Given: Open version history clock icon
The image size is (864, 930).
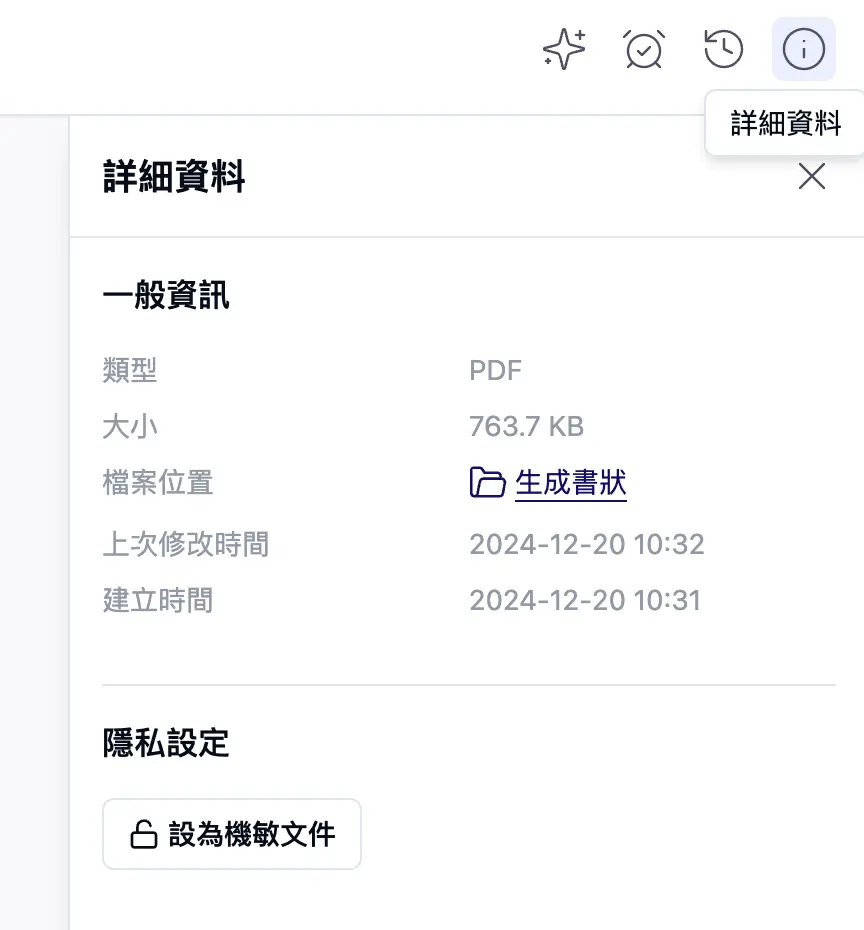Looking at the screenshot, I should [x=723, y=49].
